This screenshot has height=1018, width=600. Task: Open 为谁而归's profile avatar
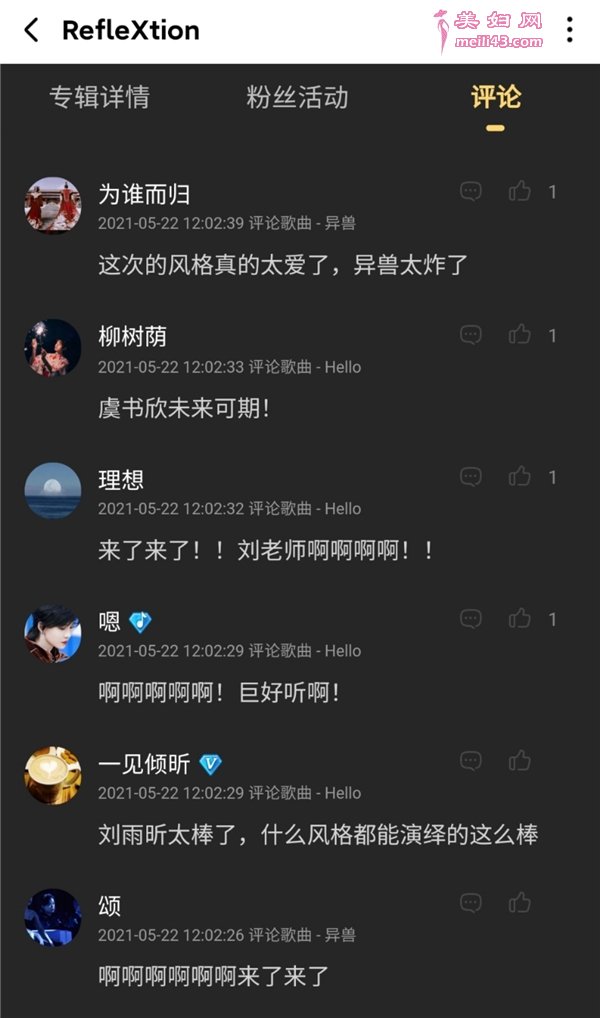click(x=53, y=206)
